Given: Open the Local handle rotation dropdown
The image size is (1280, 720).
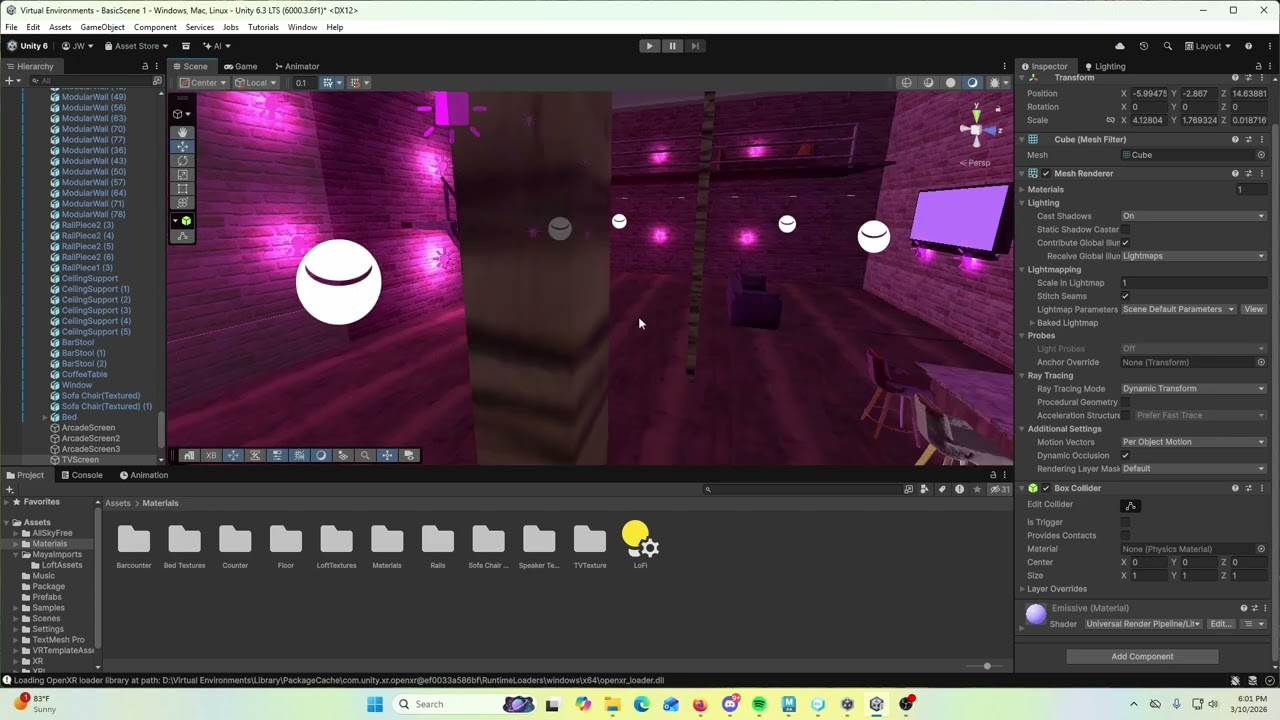Looking at the screenshot, I should tap(256, 83).
